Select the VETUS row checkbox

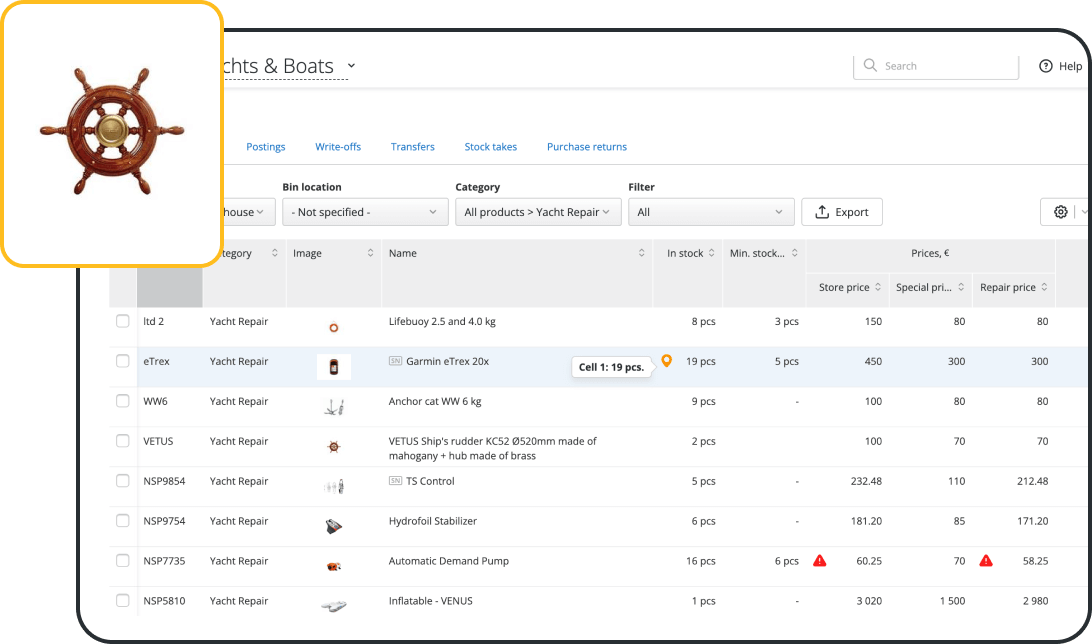[x=123, y=441]
